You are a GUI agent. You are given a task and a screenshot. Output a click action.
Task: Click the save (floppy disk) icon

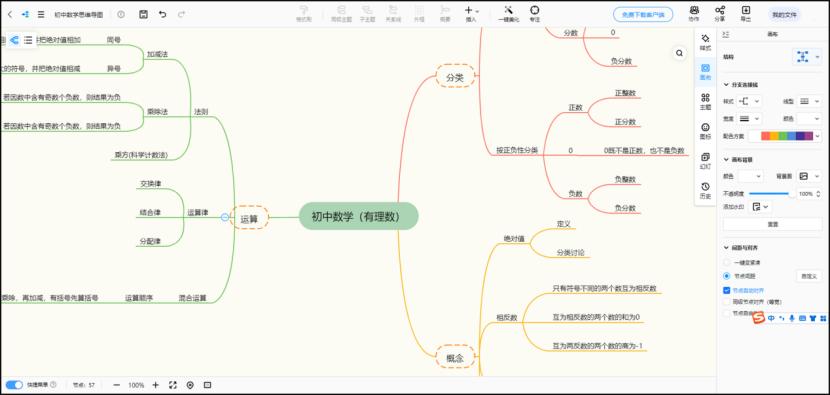coord(143,15)
